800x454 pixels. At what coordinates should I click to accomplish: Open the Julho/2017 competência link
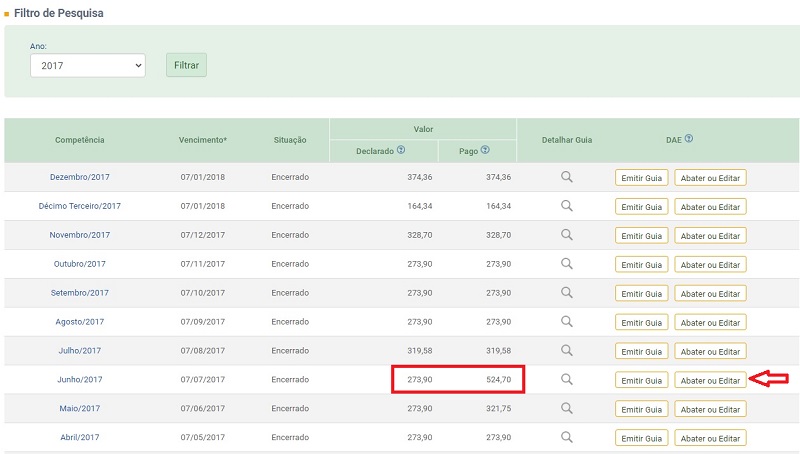(80, 351)
